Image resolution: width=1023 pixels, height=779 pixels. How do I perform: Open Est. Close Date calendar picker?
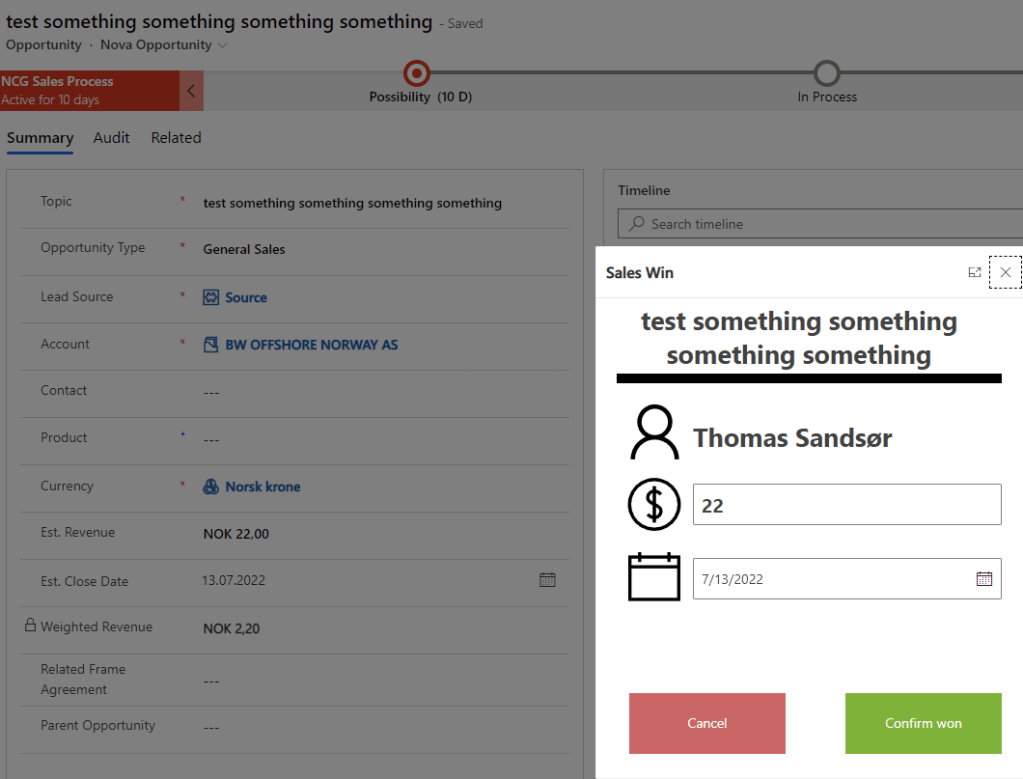click(547, 580)
